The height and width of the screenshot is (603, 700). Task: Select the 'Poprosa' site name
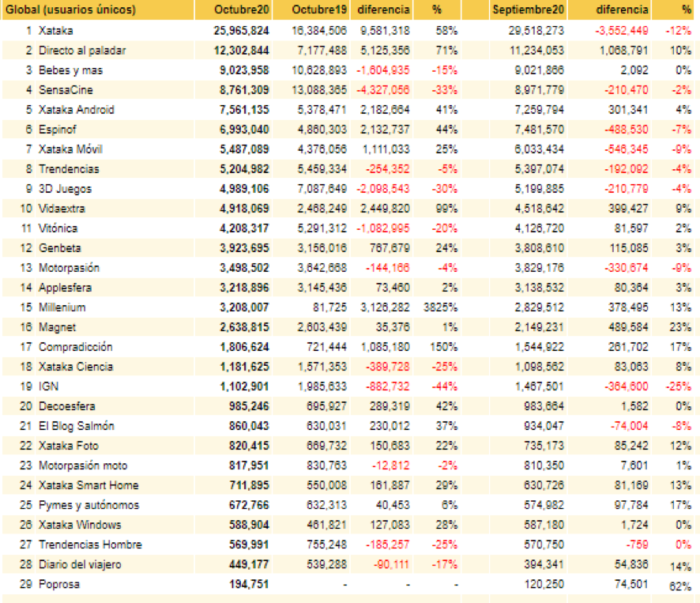coord(59,584)
